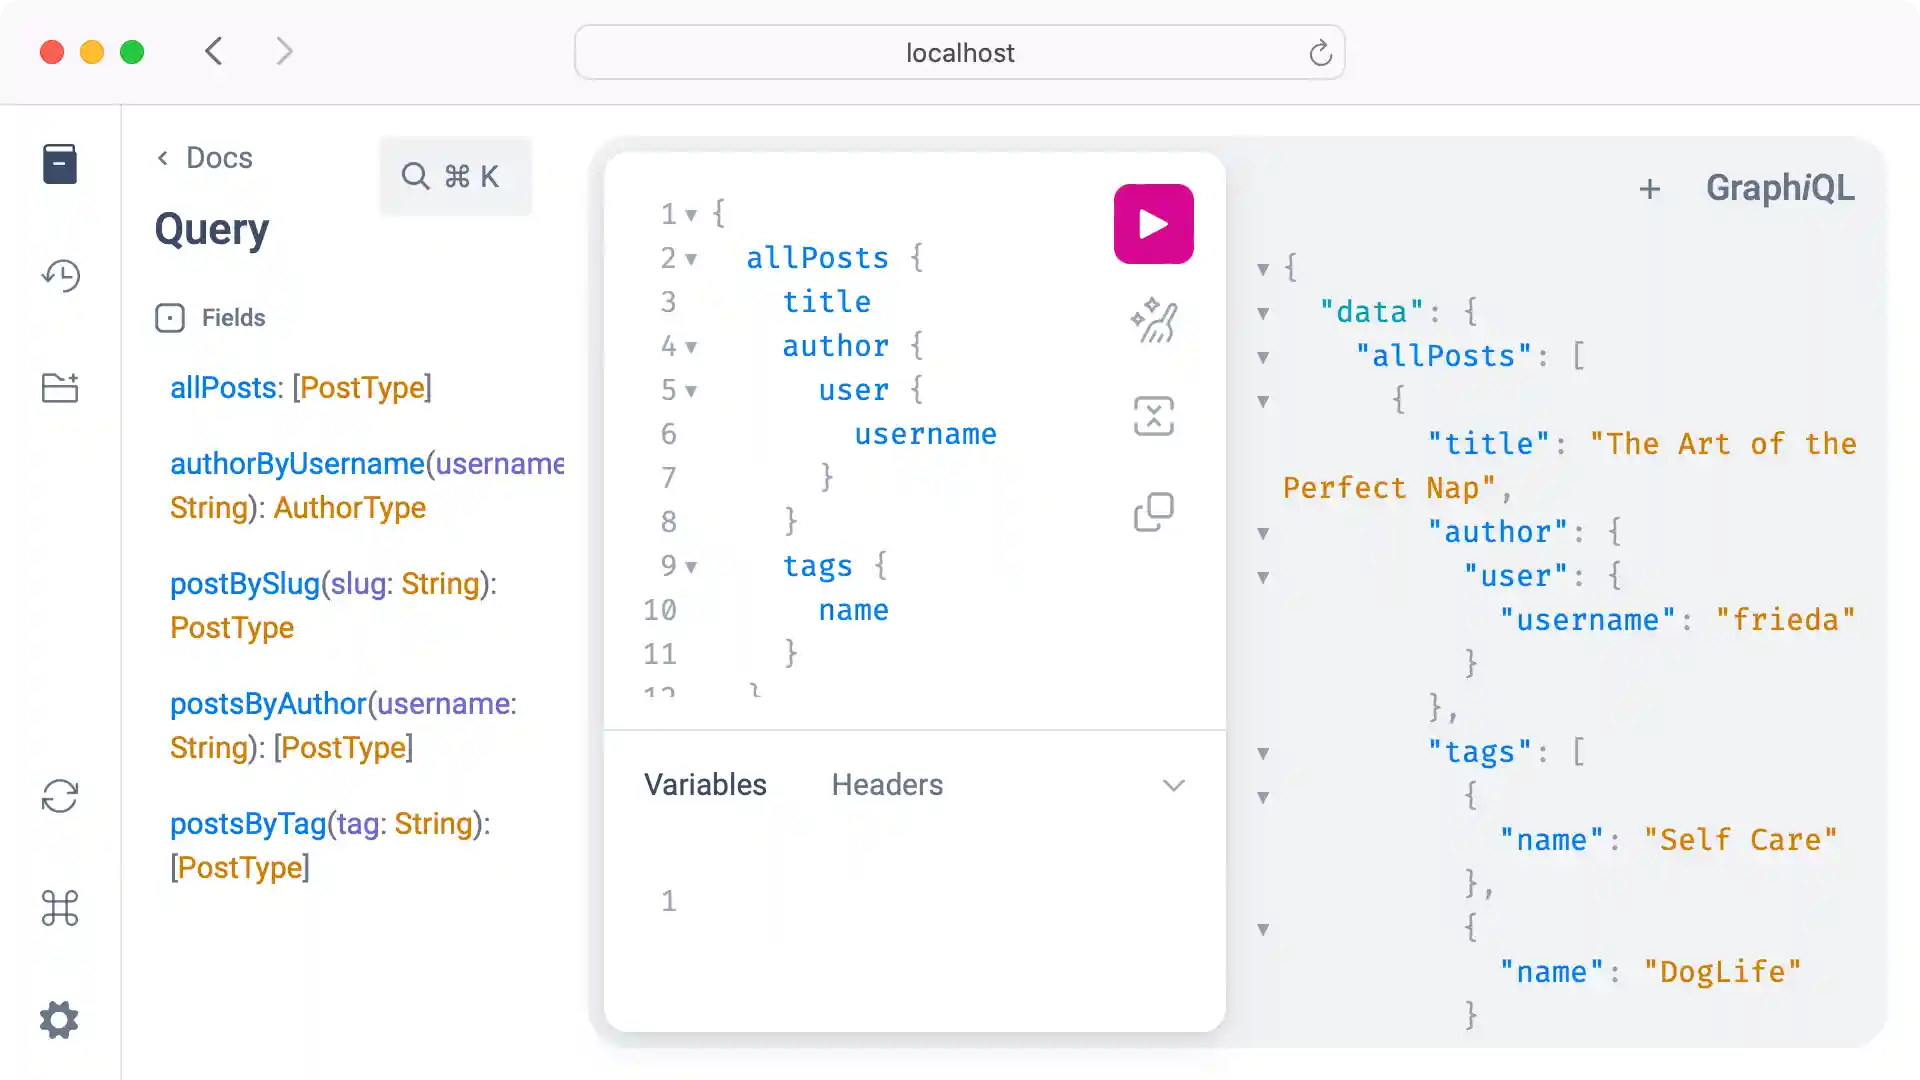This screenshot has width=1920, height=1080.
Task: Merge fragments into the query document
Action: click(1153, 415)
